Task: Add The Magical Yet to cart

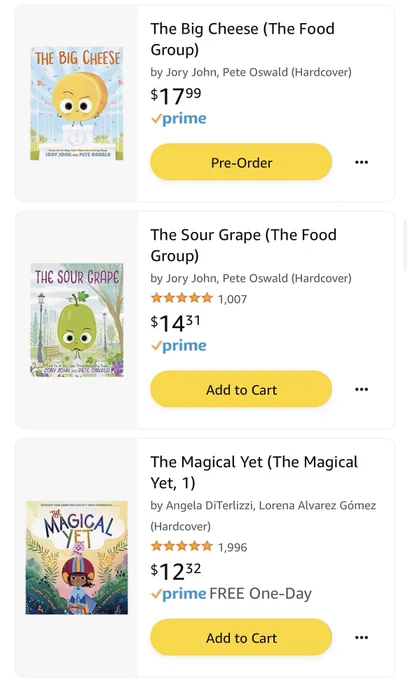Action: click(x=241, y=638)
